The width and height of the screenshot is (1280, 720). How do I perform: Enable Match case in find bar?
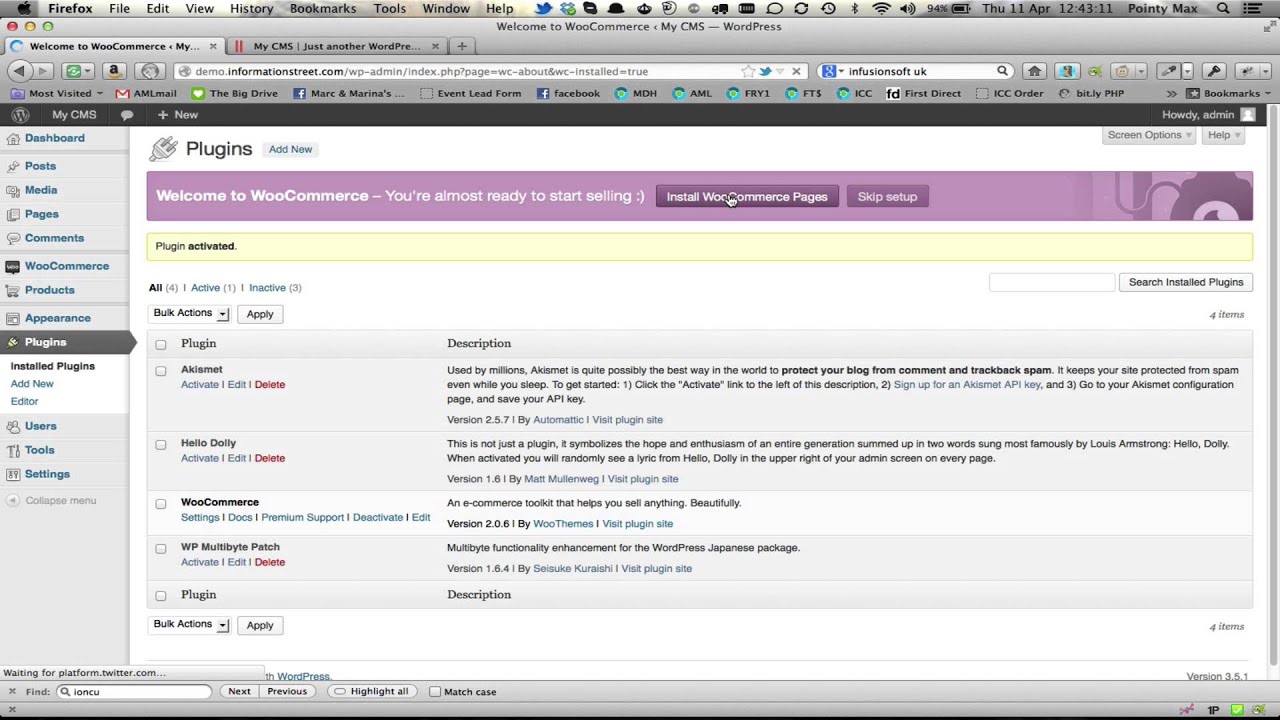point(434,692)
